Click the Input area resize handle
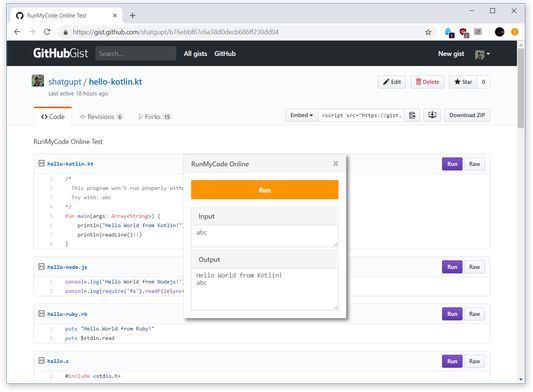This screenshot has height=392, width=533. point(336,244)
